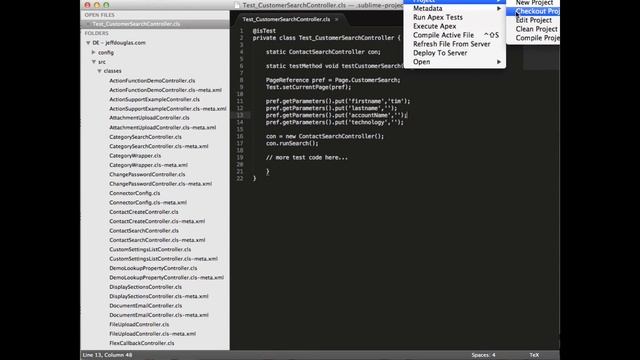Open DemoLookupPropertyController.cls
Screen dimensions: 640x360
tap(153, 269)
